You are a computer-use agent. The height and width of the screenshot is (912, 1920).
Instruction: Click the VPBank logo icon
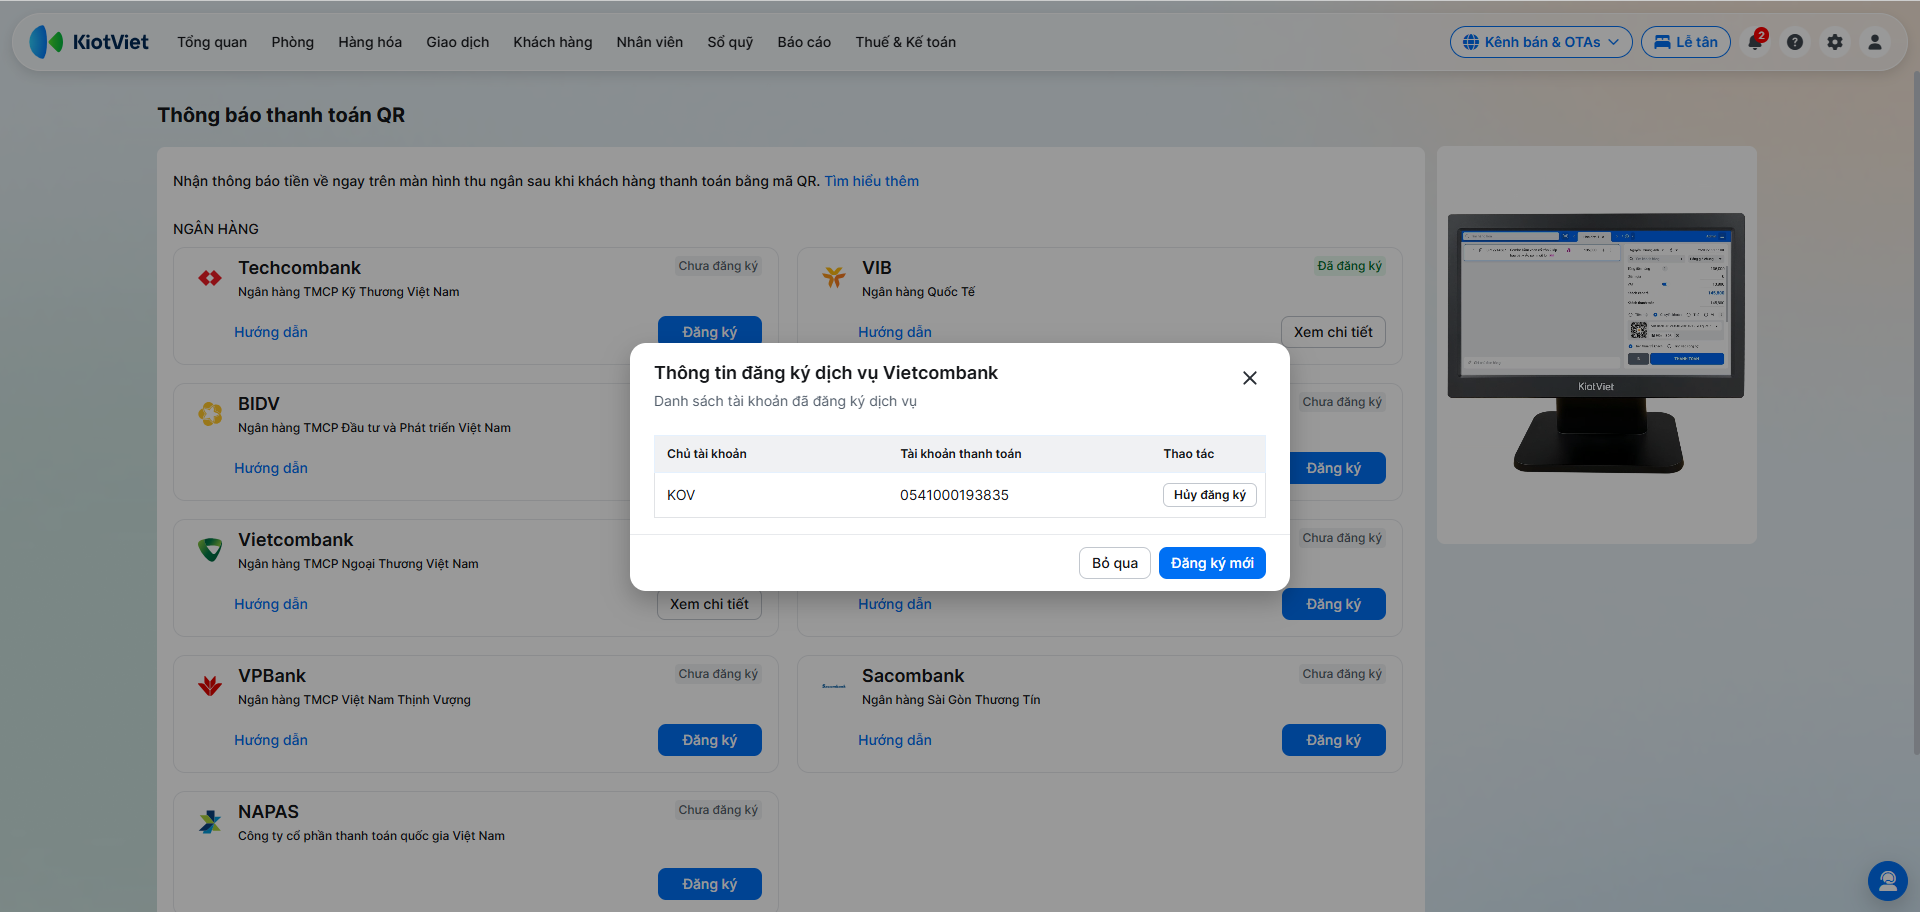click(210, 685)
